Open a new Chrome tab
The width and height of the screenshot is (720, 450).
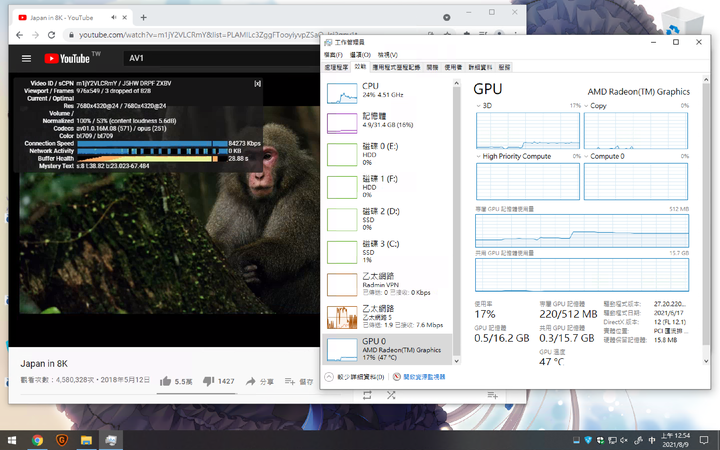(143, 17)
